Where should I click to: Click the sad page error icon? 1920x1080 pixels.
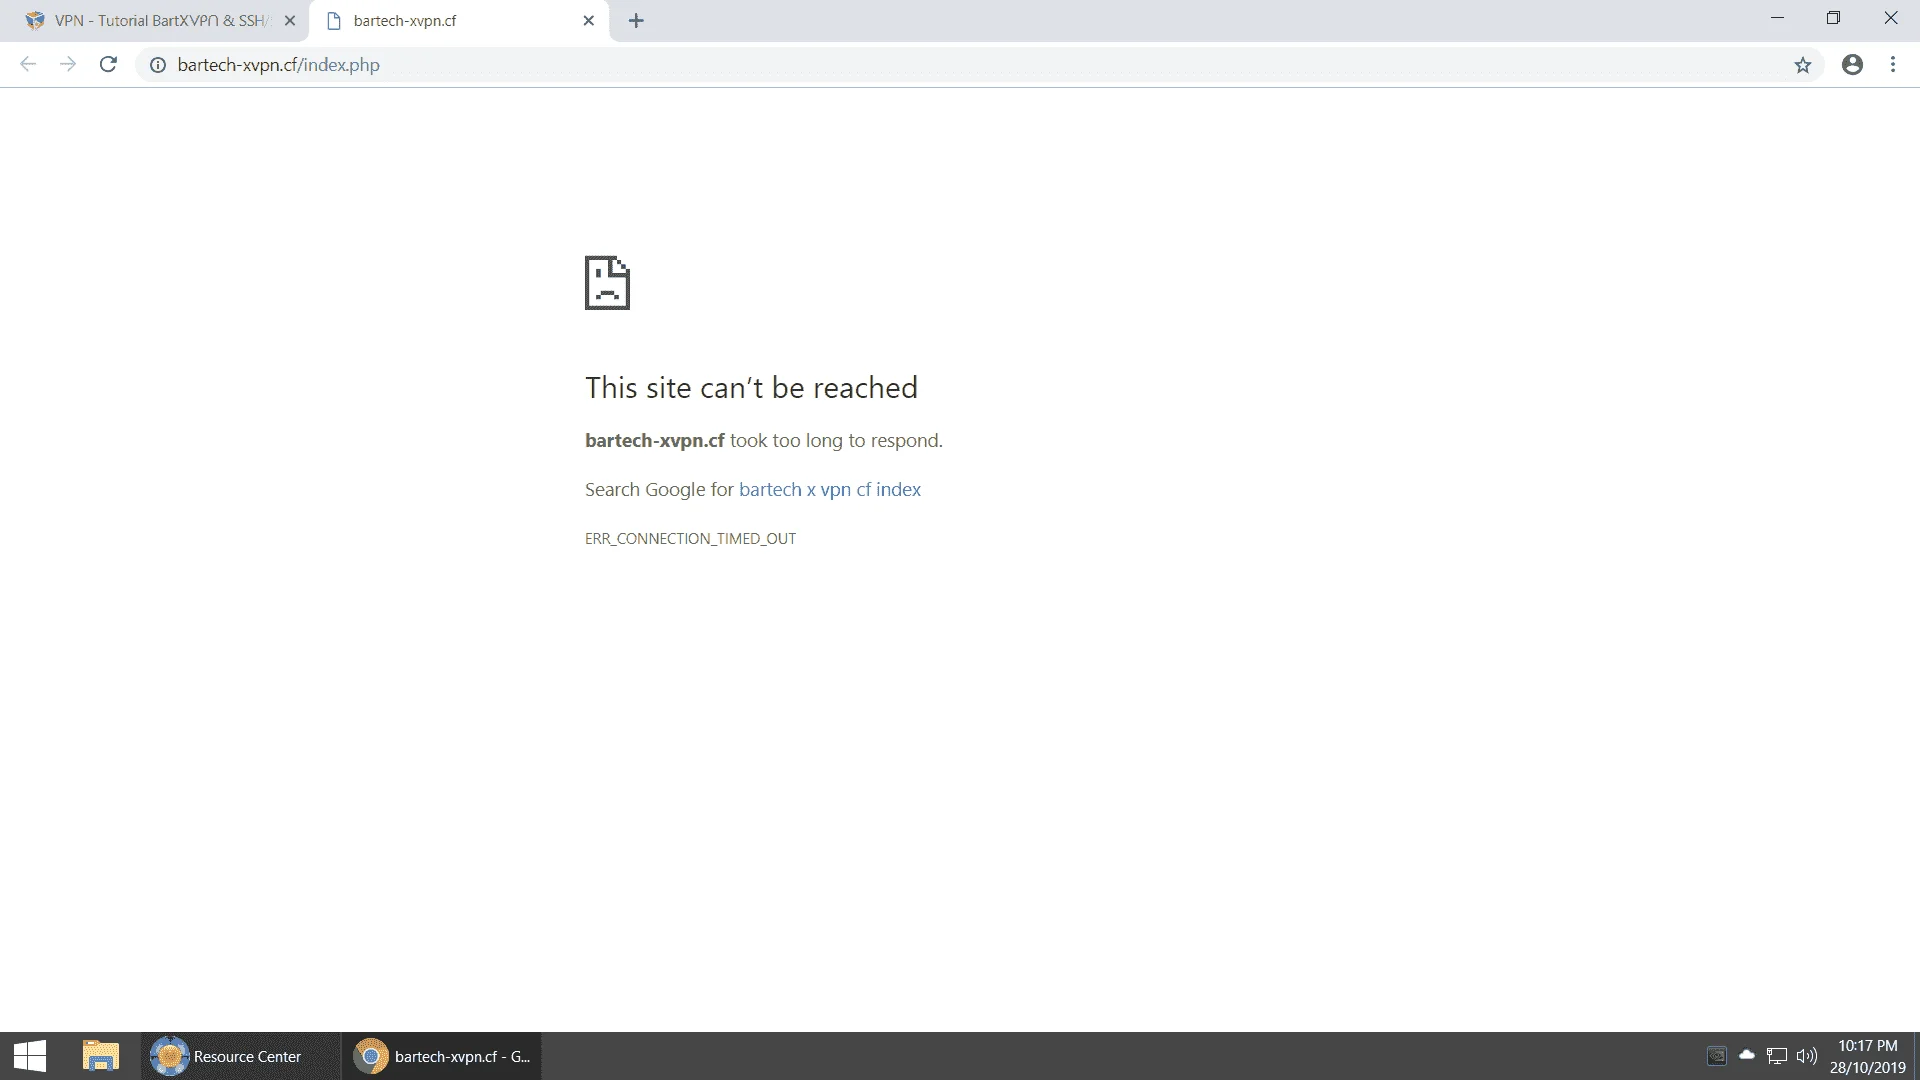coord(607,283)
